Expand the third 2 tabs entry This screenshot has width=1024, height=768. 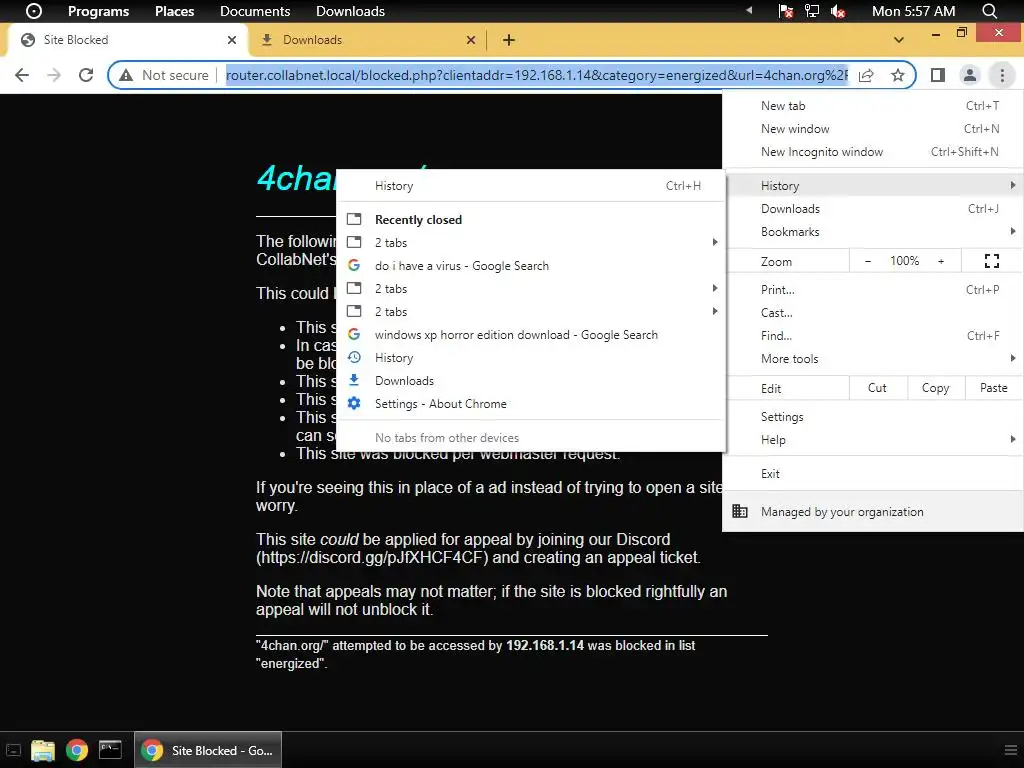(x=530, y=312)
